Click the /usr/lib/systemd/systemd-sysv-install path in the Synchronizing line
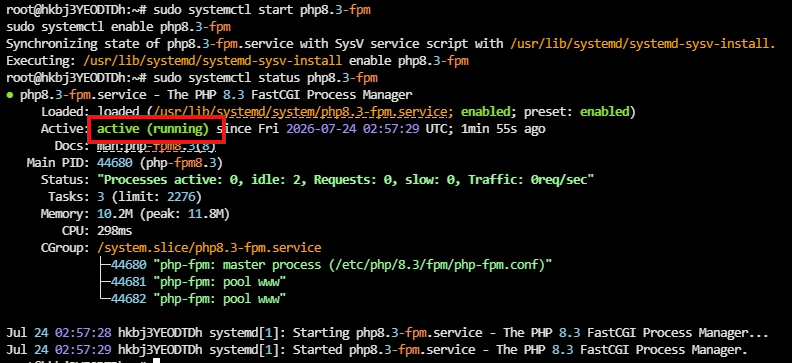 (x=642, y=44)
